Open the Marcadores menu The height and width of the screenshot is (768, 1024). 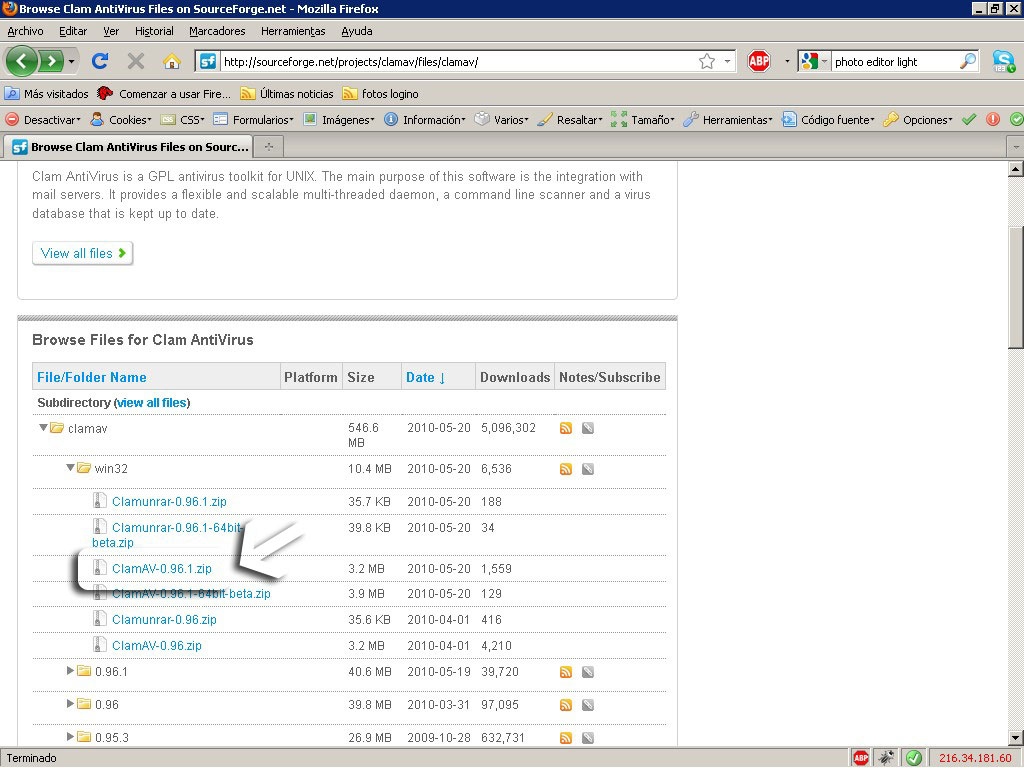coord(217,31)
